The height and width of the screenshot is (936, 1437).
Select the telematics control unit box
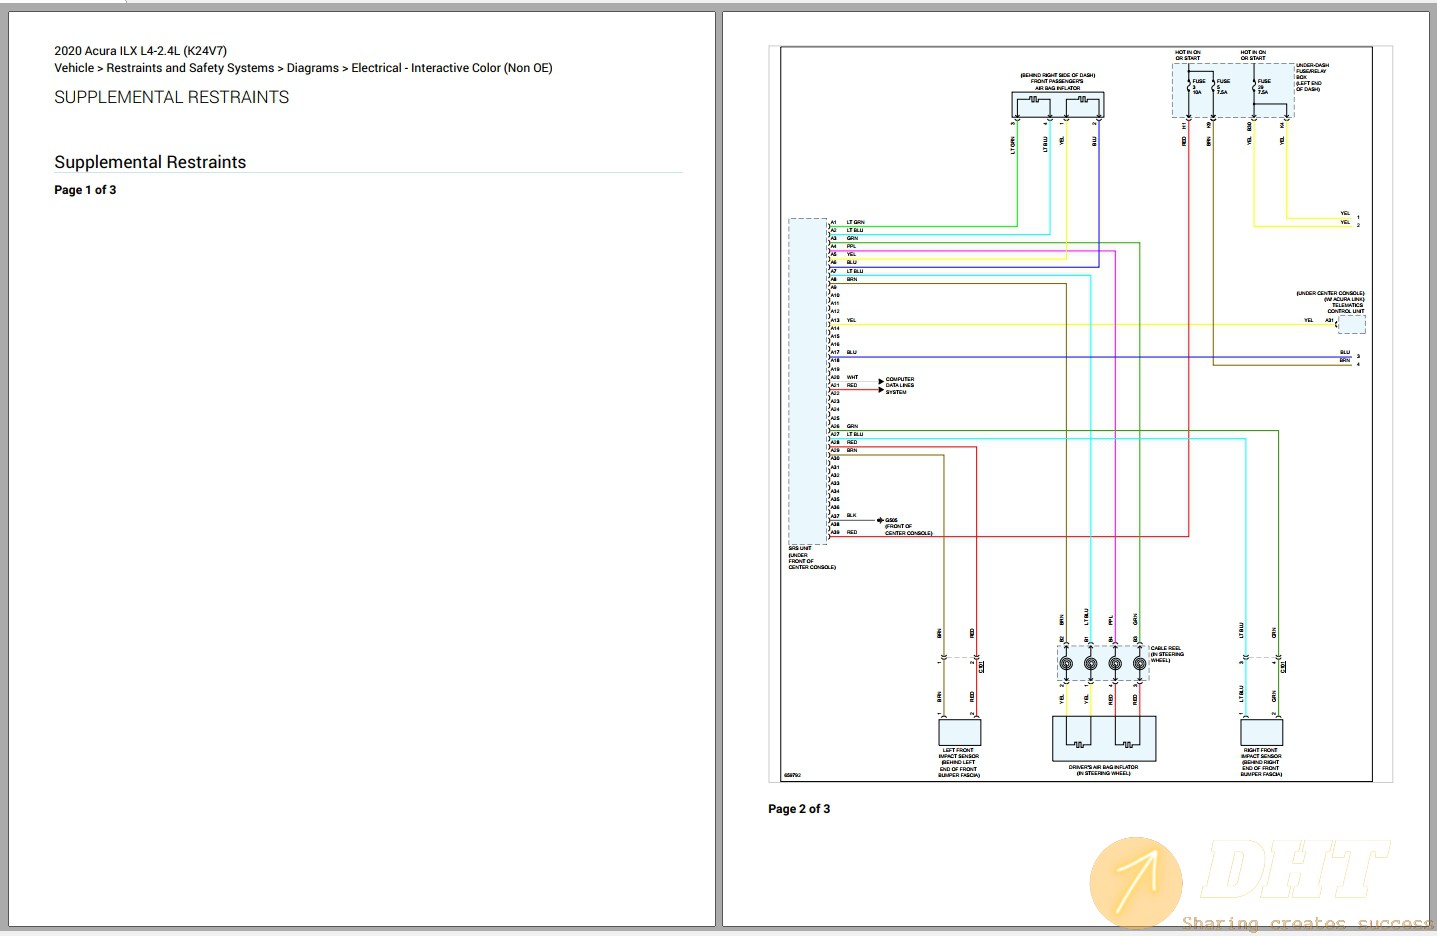click(1351, 324)
